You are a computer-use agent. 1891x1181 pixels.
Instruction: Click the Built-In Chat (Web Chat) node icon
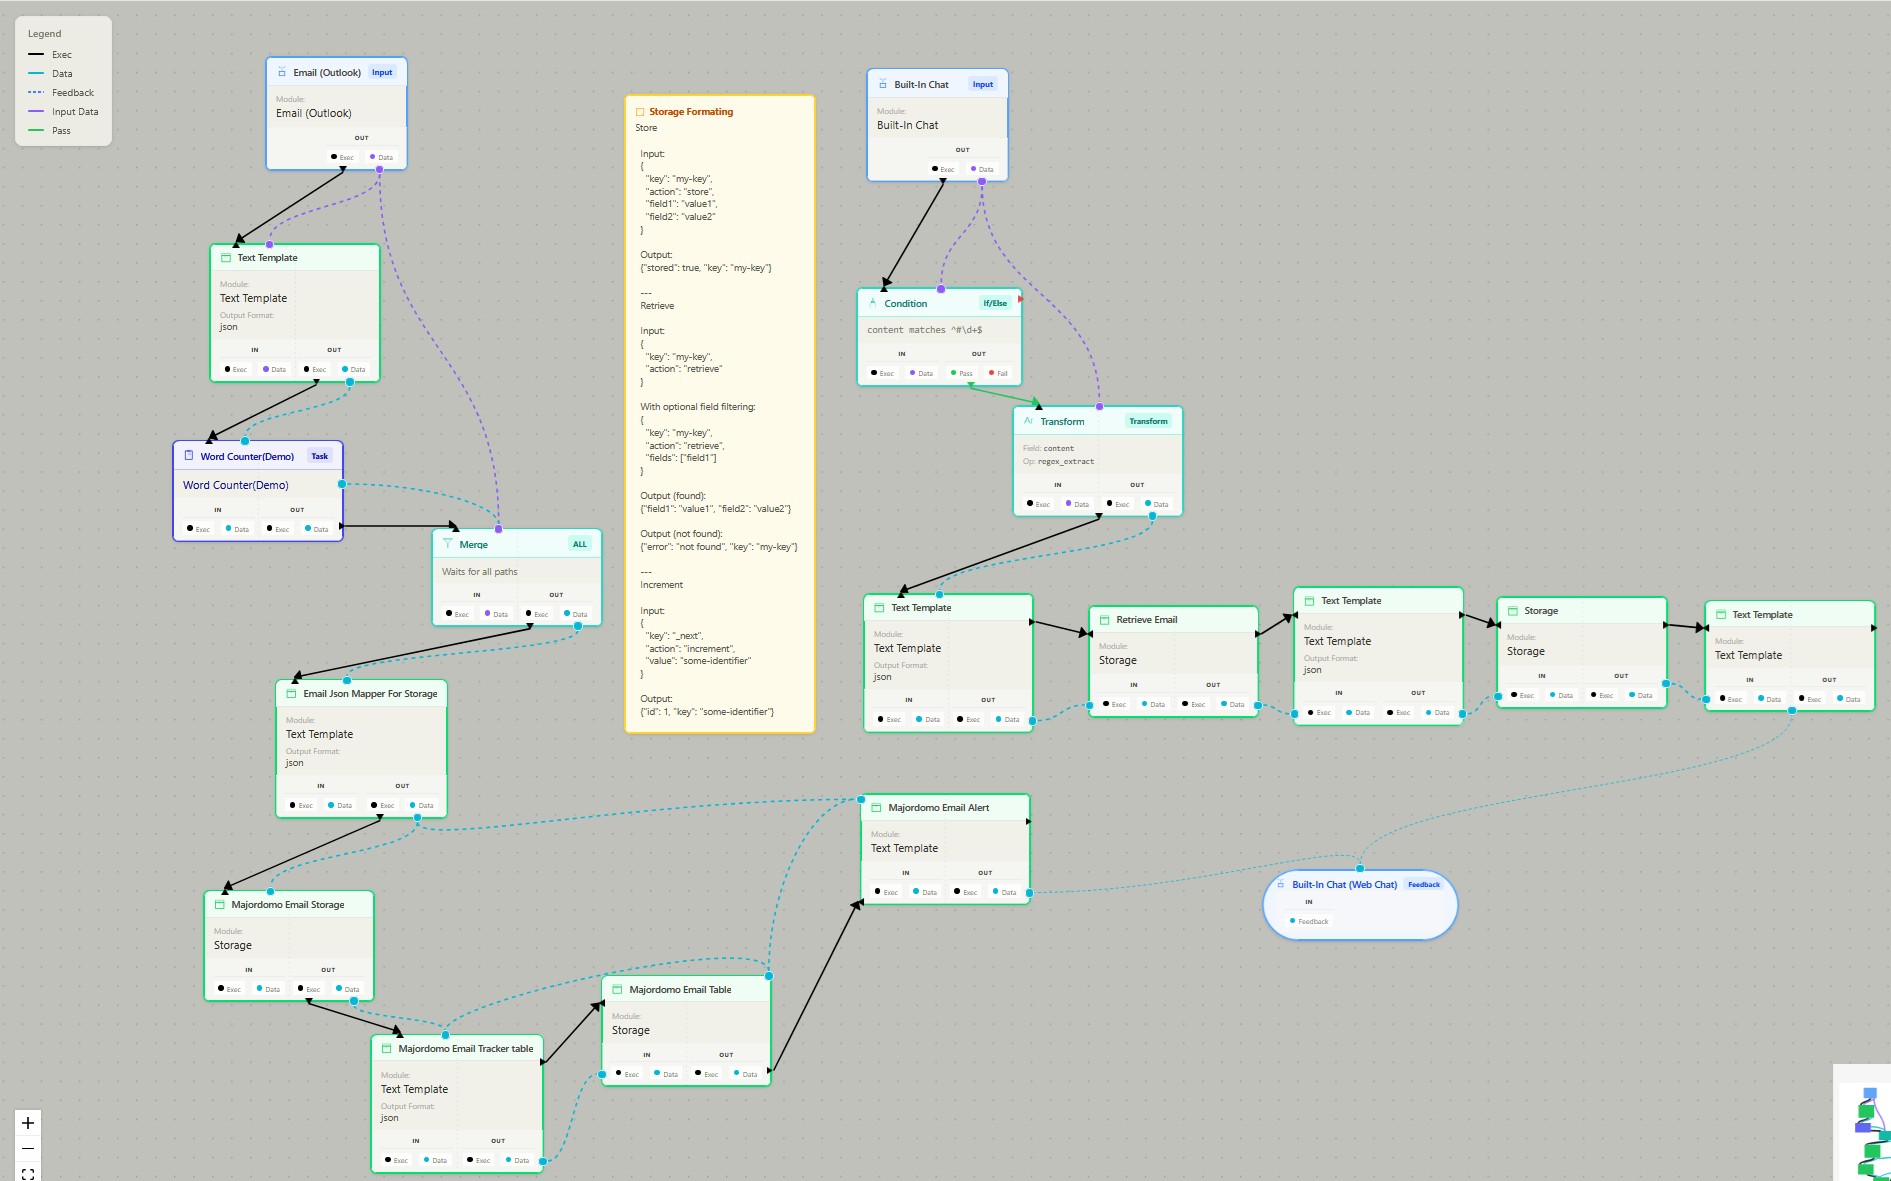coord(1281,884)
